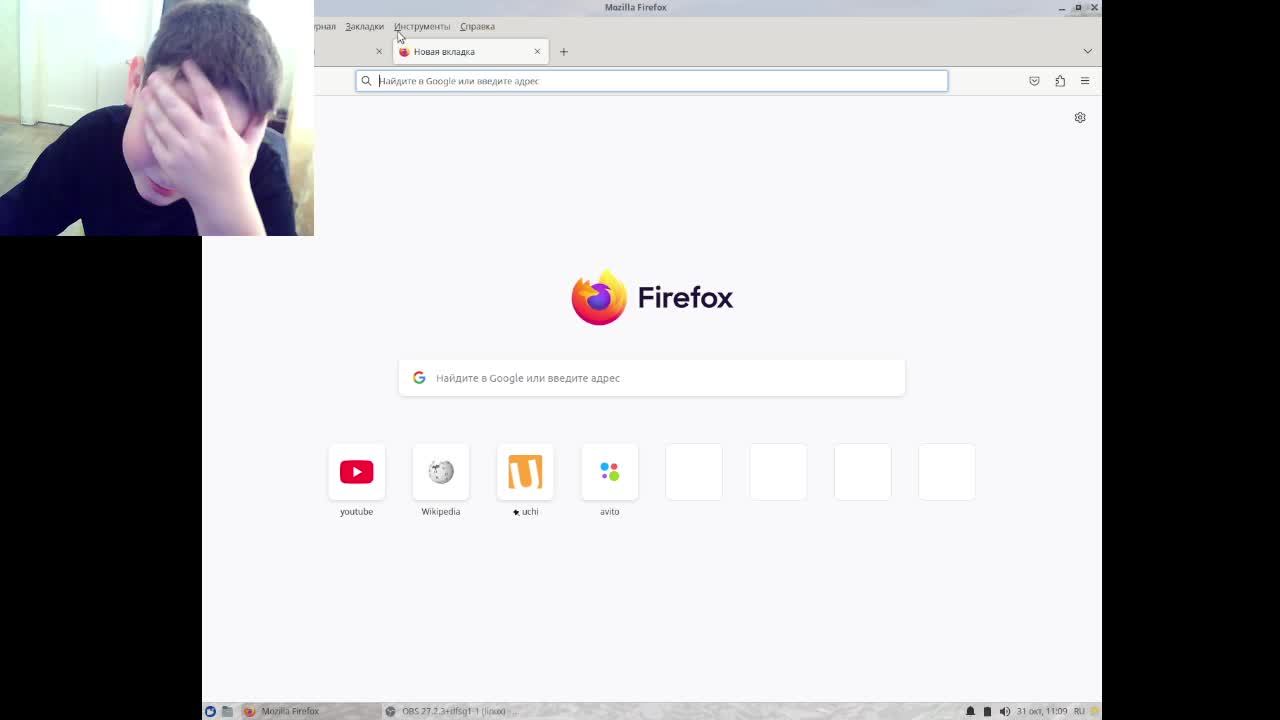Screen dimensions: 1280x720
Task: Focus the address bar search field
Action: coord(652,81)
